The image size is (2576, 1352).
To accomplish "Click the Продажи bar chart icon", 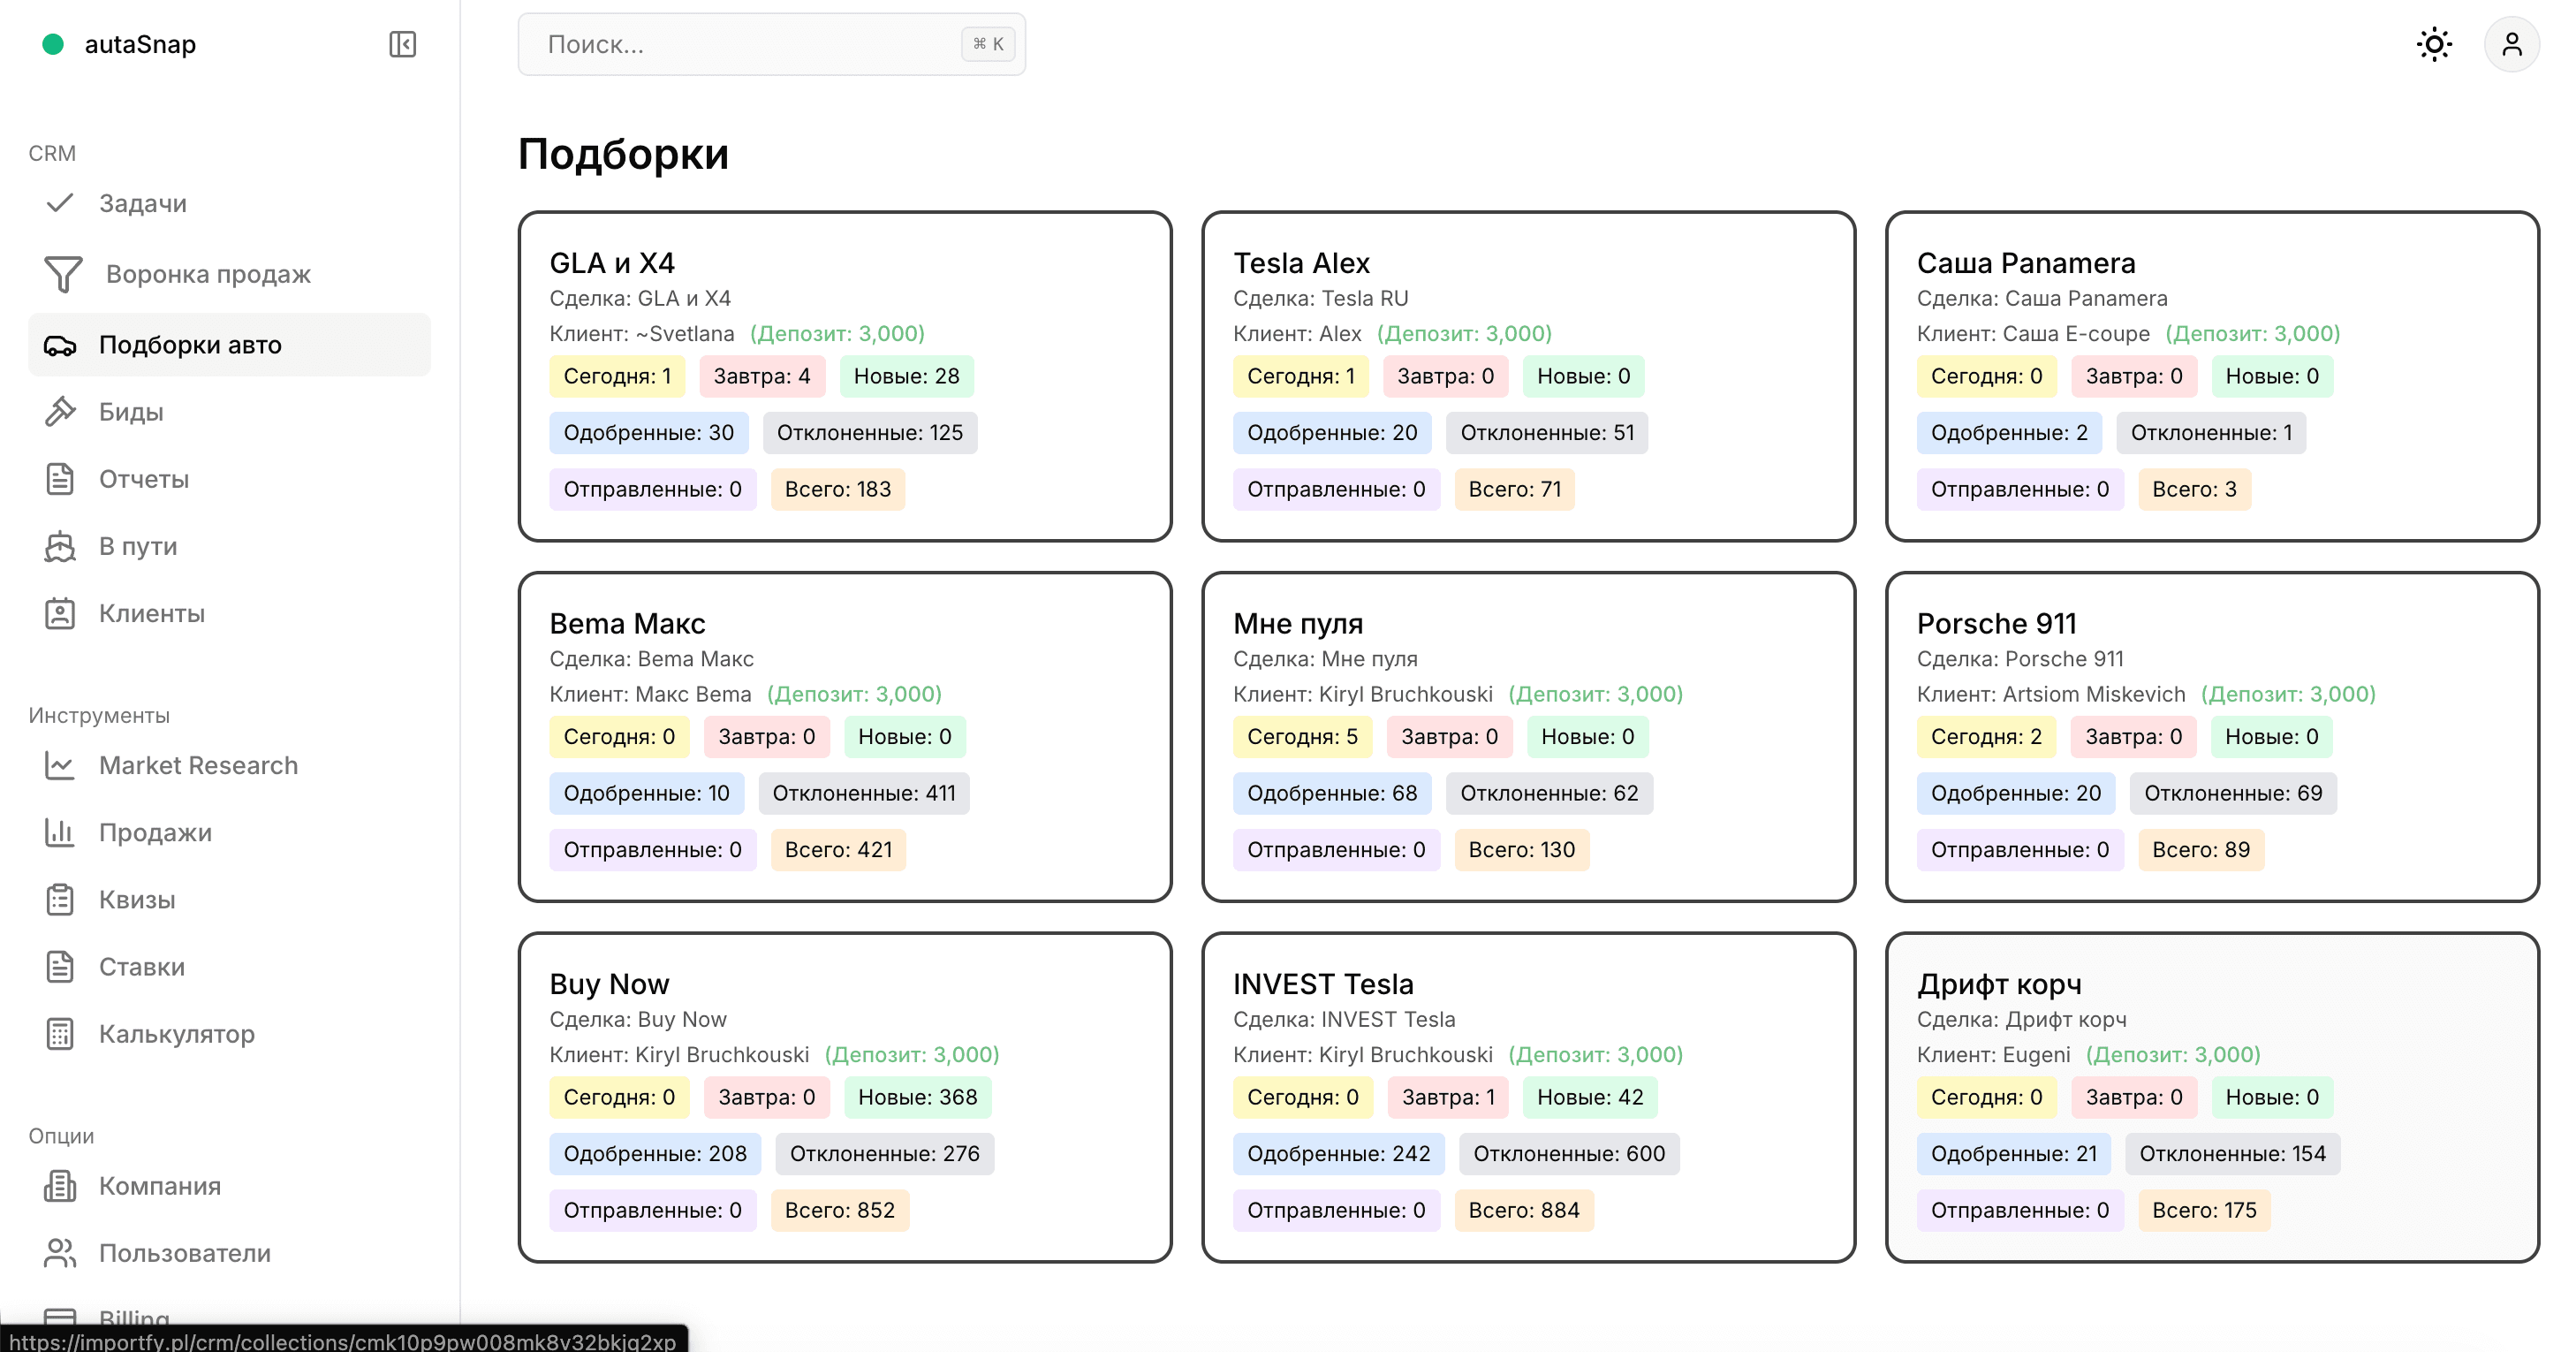I will click(60, 832).
